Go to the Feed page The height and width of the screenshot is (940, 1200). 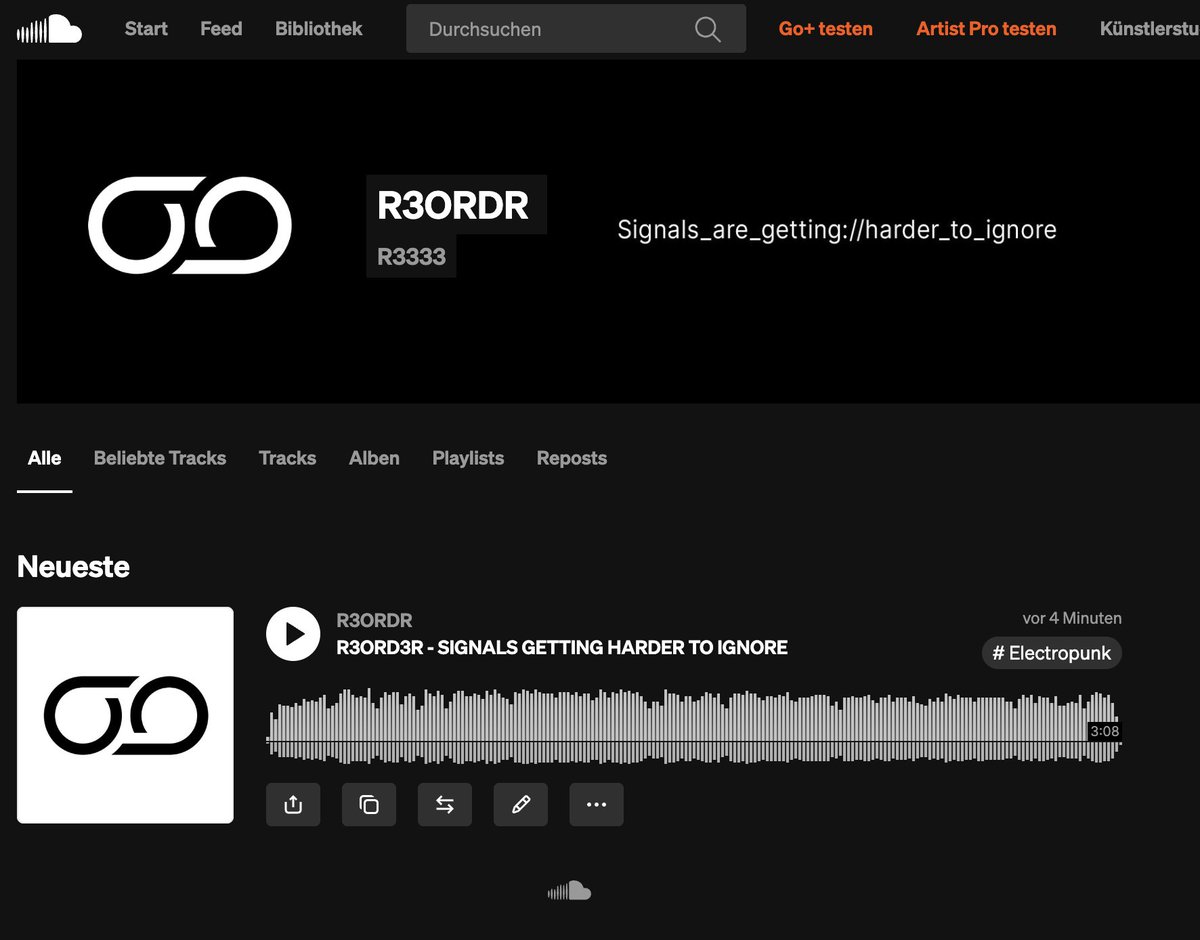coord(221,29)
